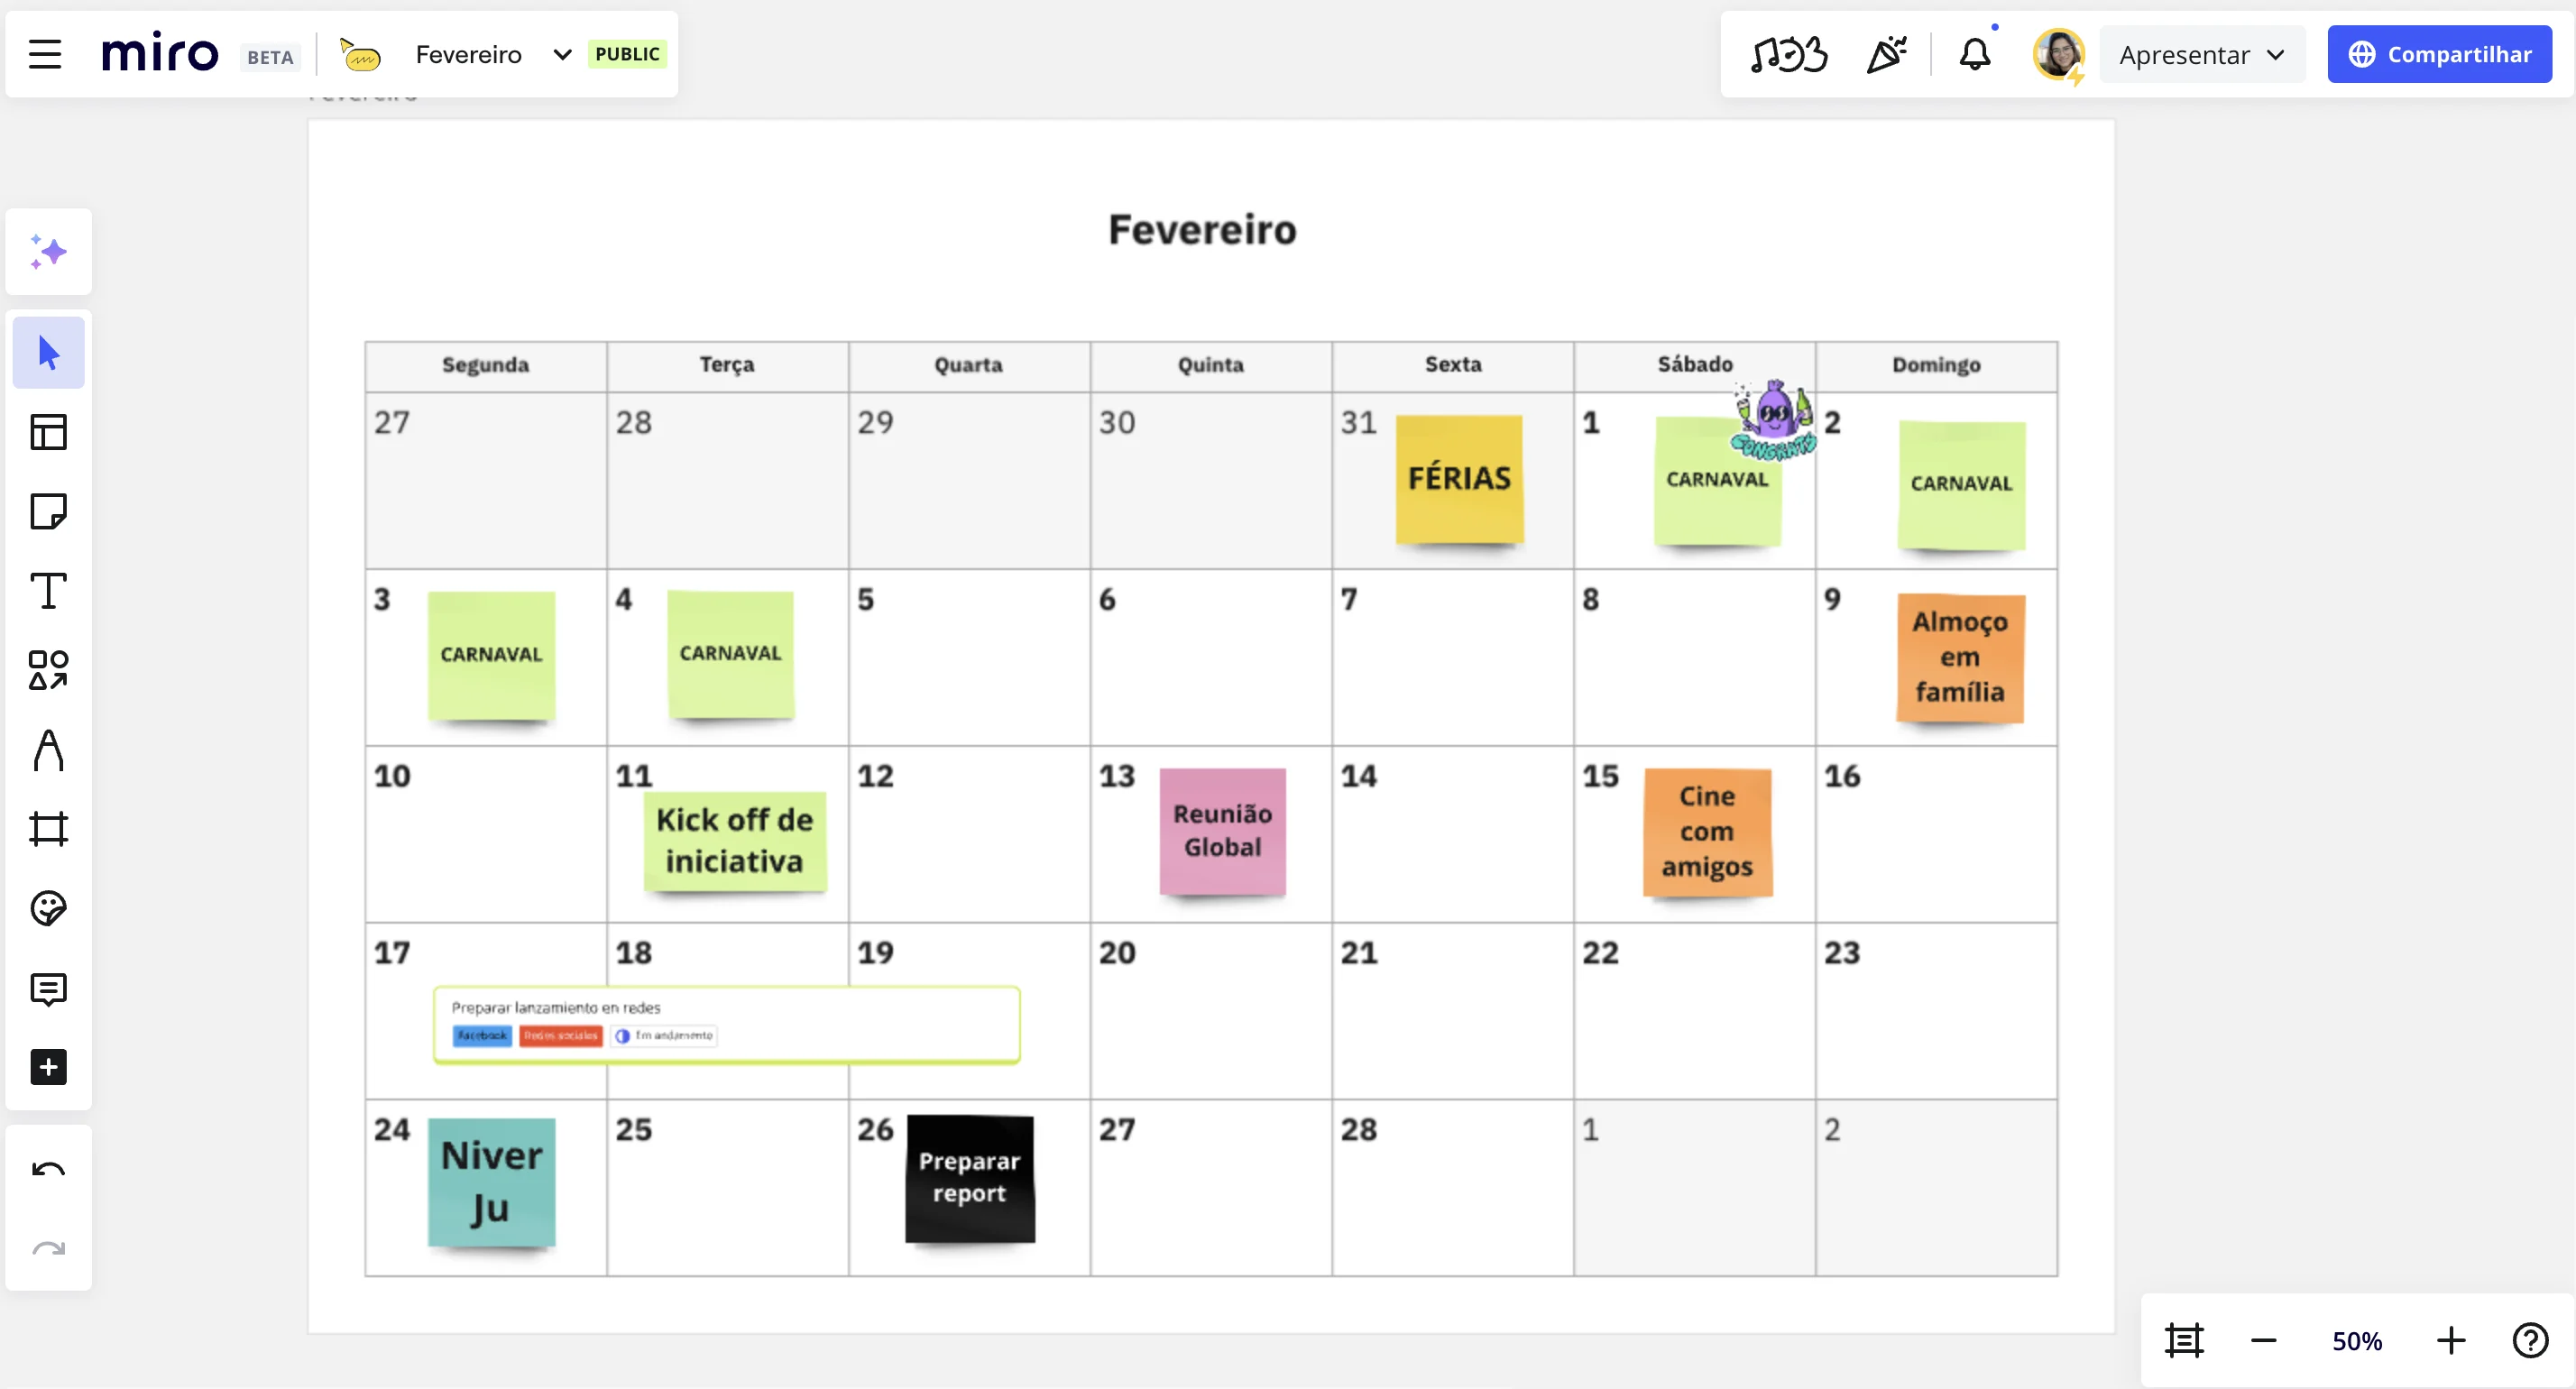Viewport: 2576px width, 1389px height.
Task: Click the zoom percentage dropdown at 50%
Action: pos(2357,1339)
